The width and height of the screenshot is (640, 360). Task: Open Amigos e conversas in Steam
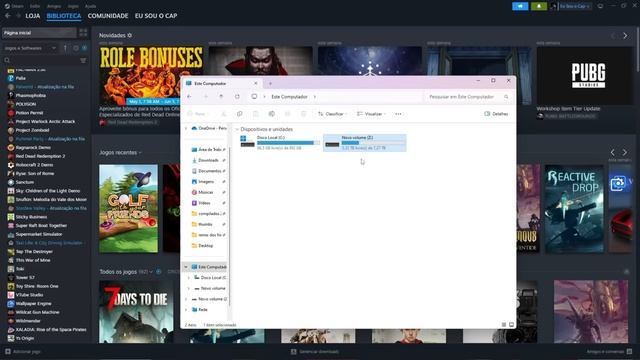point(609,351)
